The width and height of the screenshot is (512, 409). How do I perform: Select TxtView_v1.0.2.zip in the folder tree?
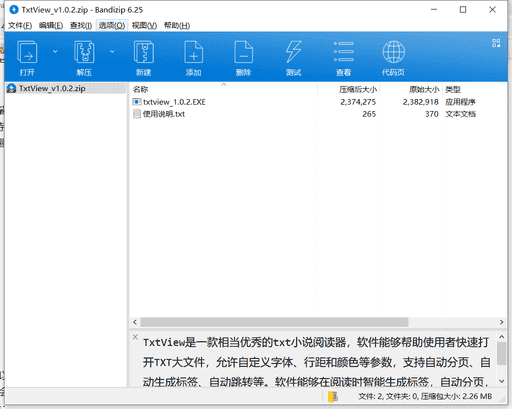coord(52,88)
